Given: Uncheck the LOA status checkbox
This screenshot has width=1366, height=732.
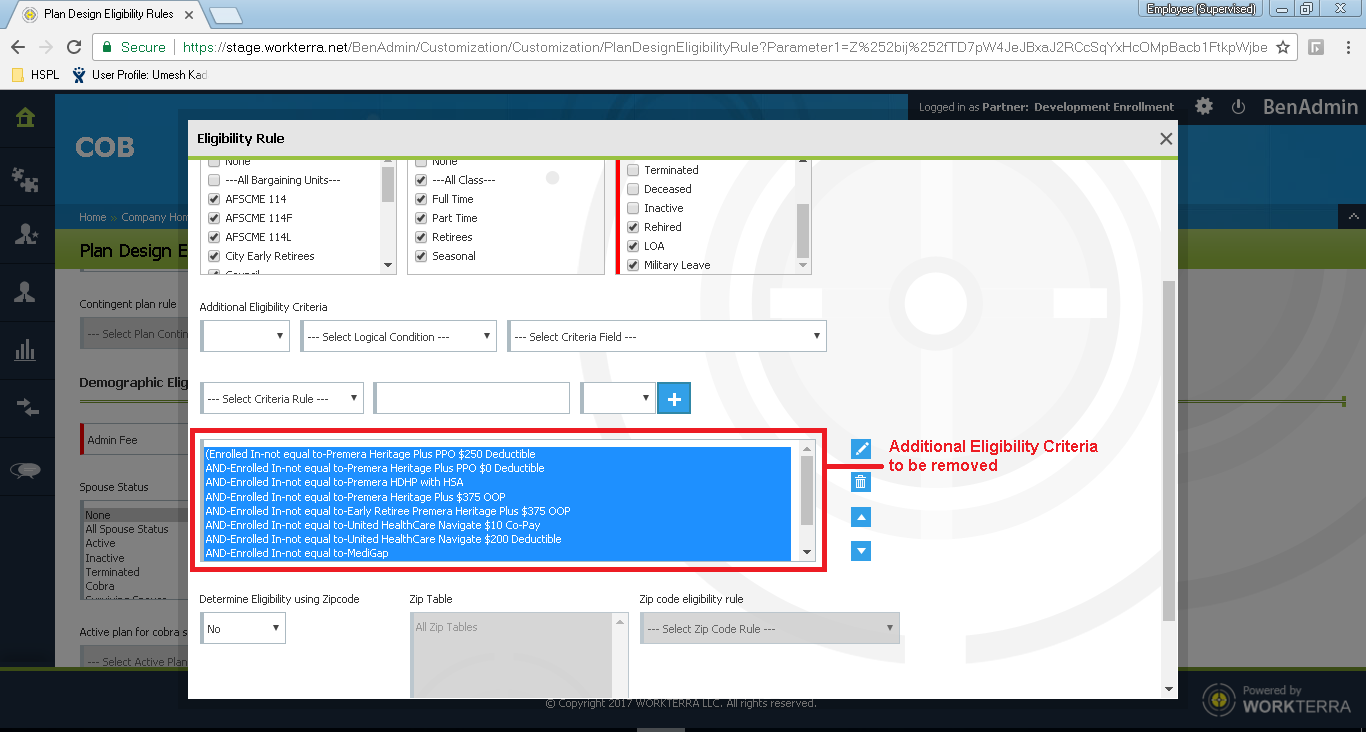Looking at the screenshot, I should click(x=633, y=246).
